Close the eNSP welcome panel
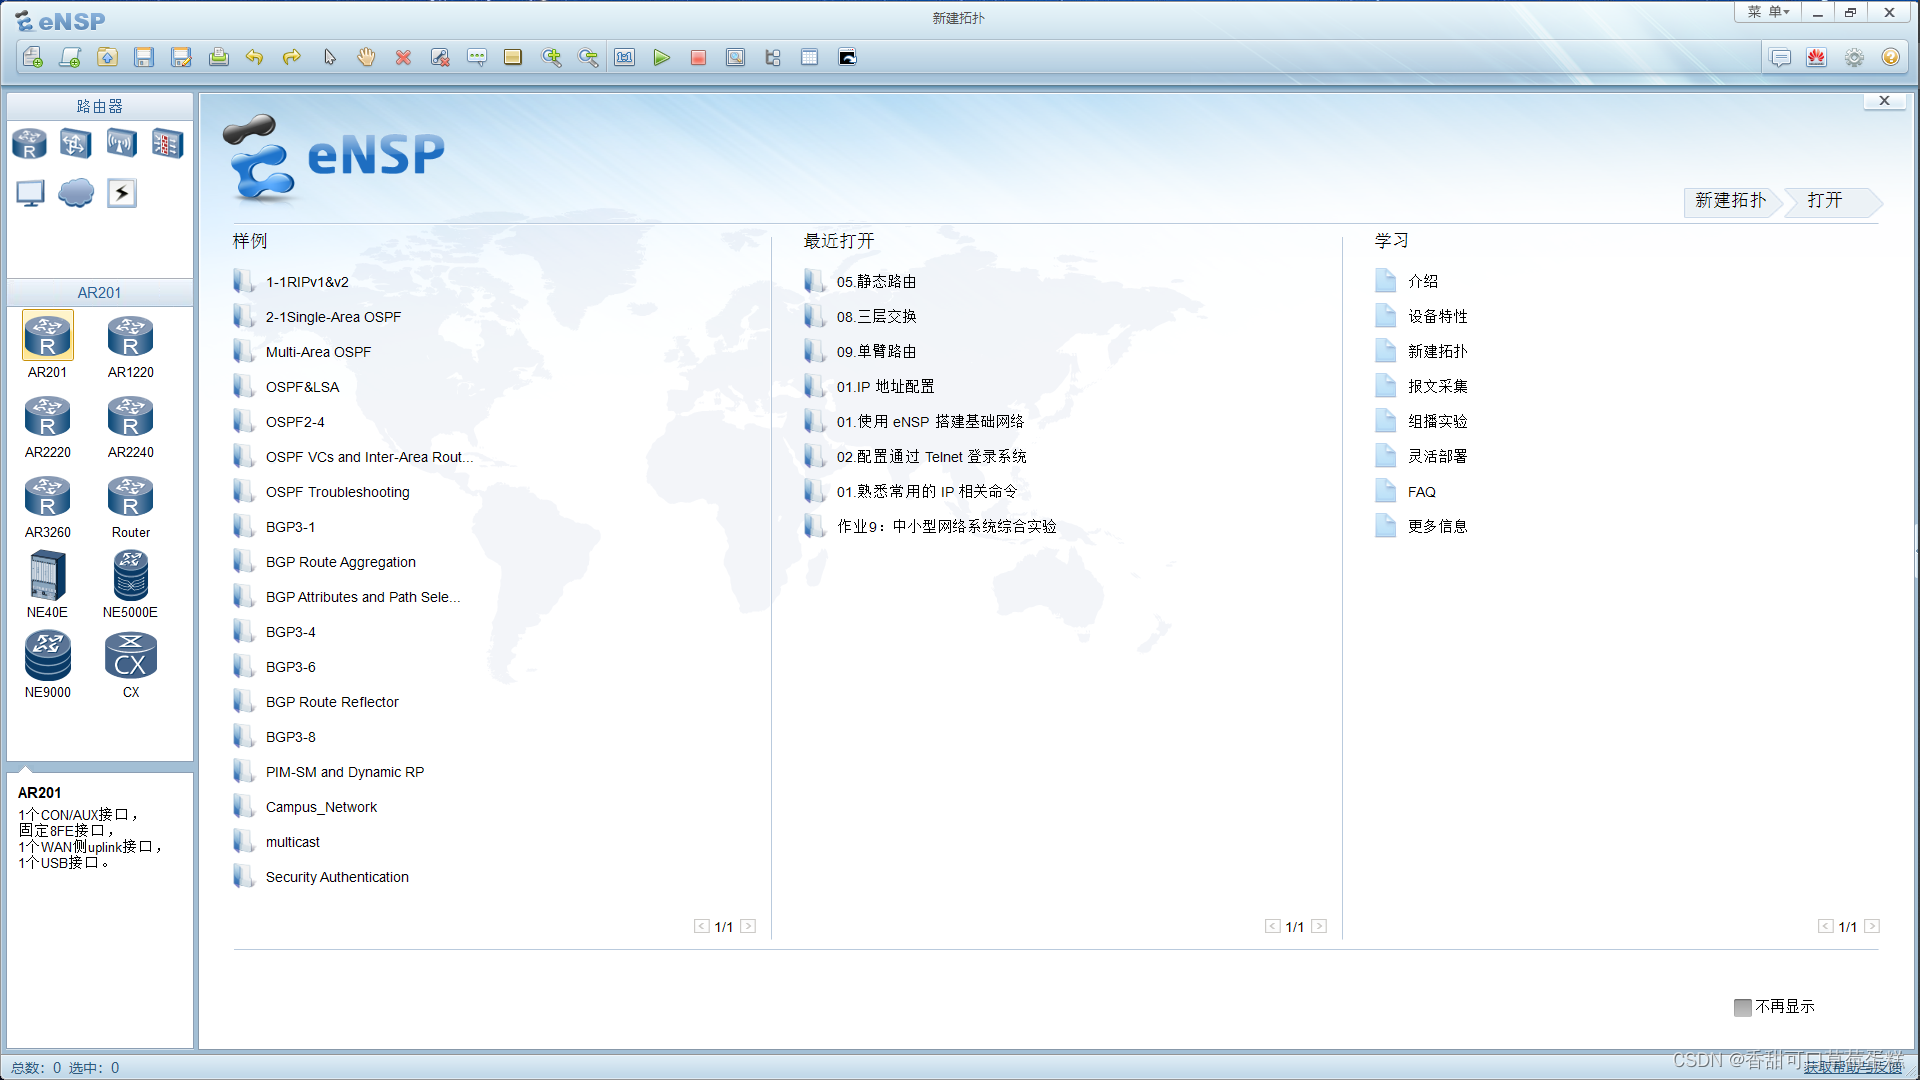The image size is (1920, 1080). pyautogui.click(x=1884, y=101)
